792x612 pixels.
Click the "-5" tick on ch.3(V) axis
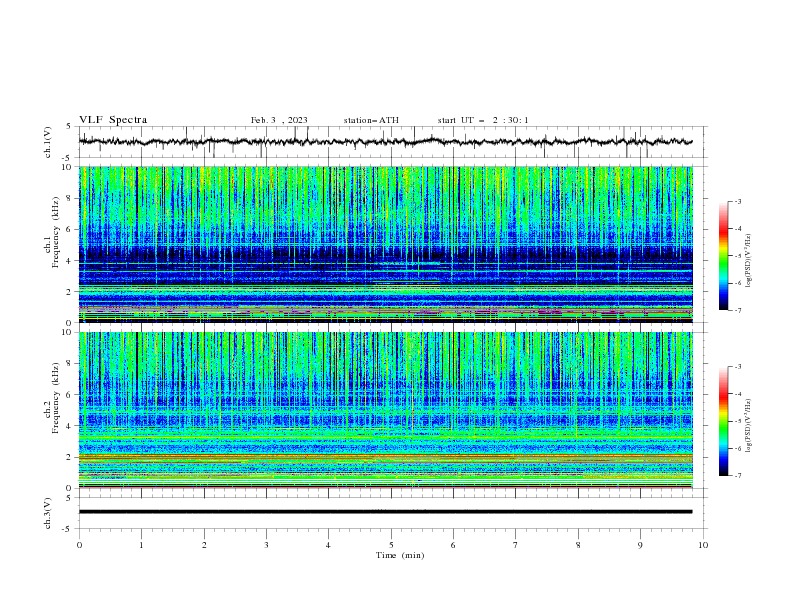pyautogui.click(x=68, y=529)
